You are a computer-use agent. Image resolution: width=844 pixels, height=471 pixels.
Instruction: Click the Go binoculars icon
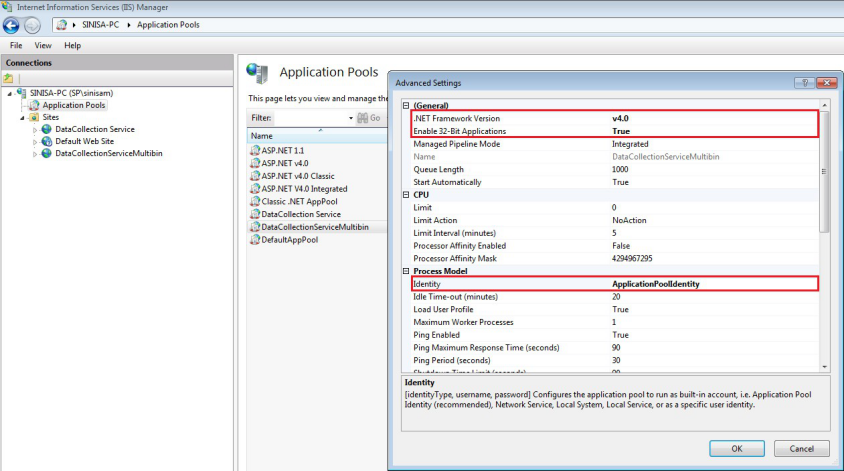click(x=363, y=118)
